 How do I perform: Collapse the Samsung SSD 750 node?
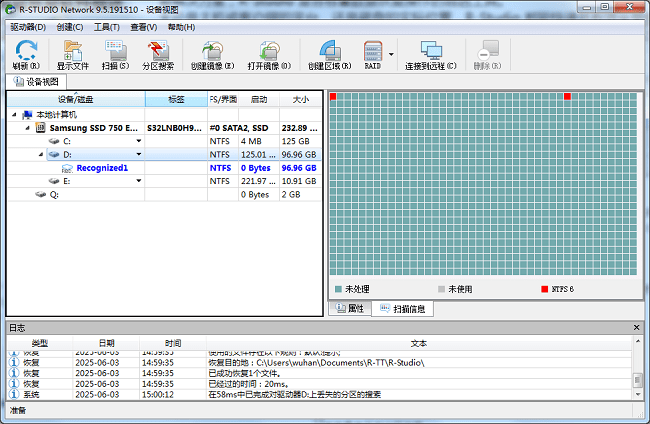click(x=27, y=128)
